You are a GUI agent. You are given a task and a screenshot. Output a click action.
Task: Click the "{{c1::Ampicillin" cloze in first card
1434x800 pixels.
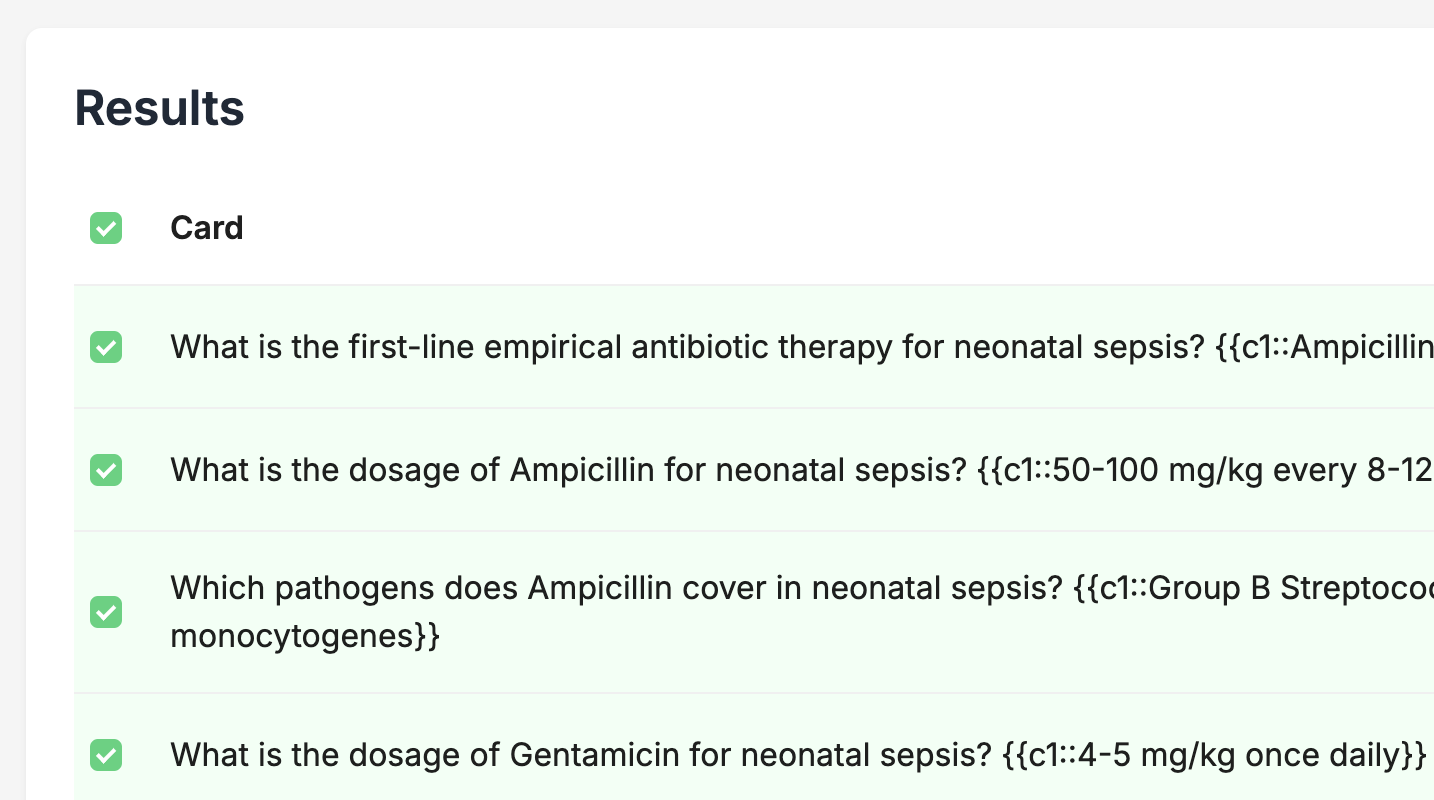tap(1324, 347)
